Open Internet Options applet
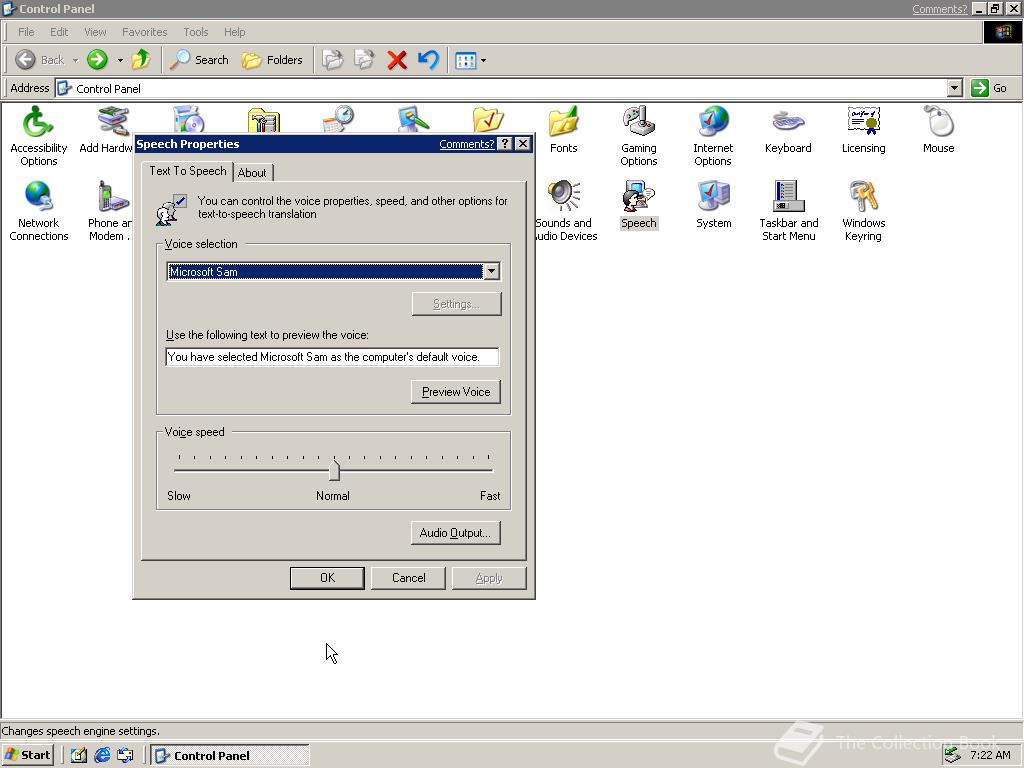 click(713, 136)
